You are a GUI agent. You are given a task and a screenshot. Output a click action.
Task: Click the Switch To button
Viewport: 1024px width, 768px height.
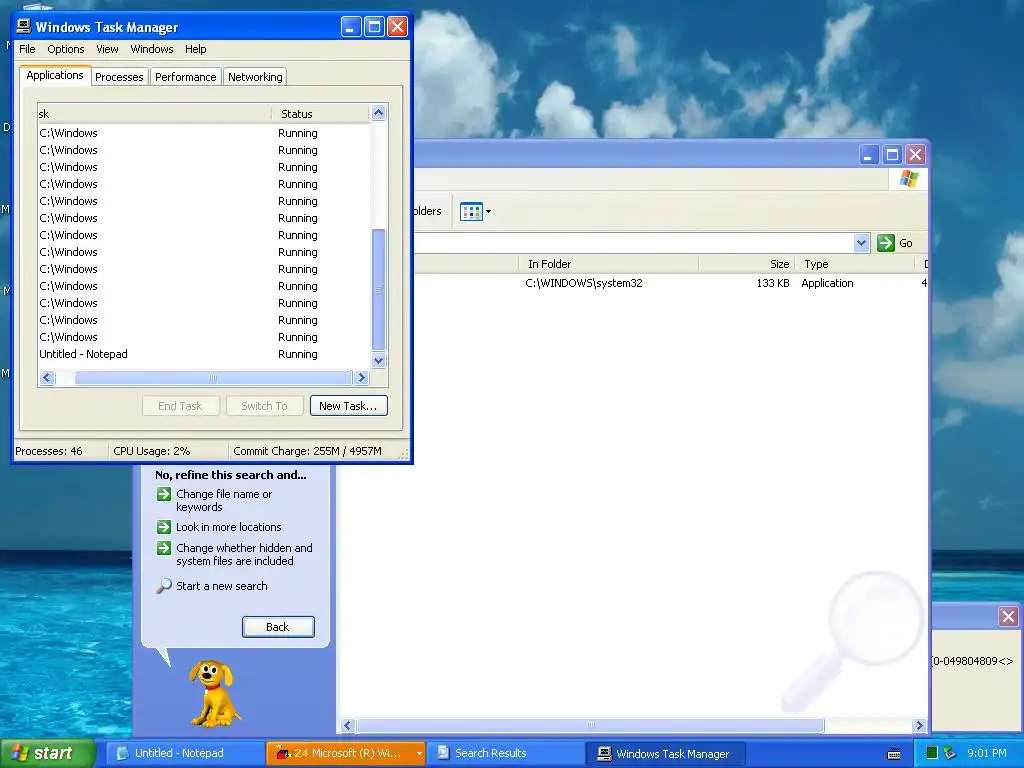point(264,406)
